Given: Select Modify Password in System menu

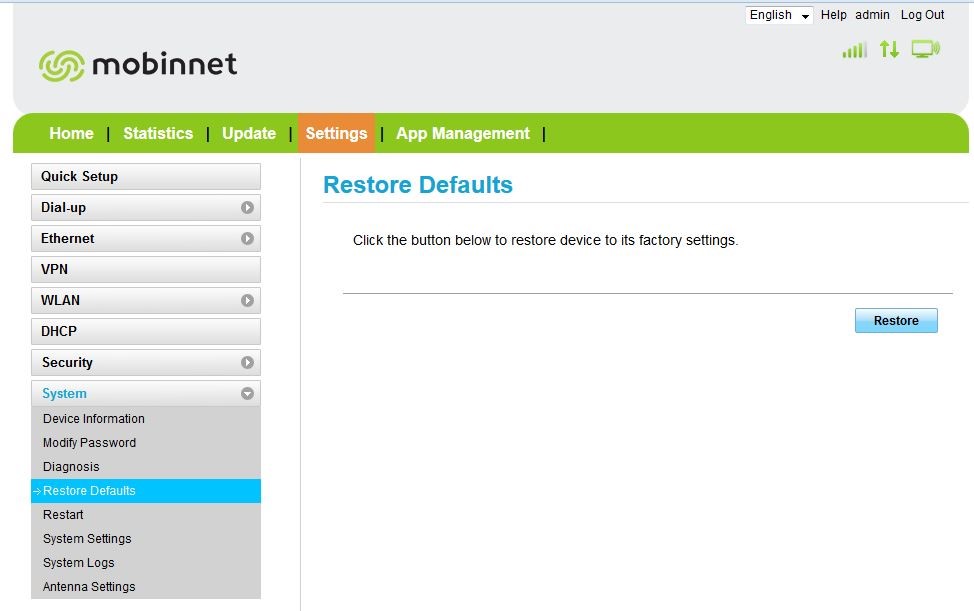Looking at the screenshot, I should coord(89,443).
